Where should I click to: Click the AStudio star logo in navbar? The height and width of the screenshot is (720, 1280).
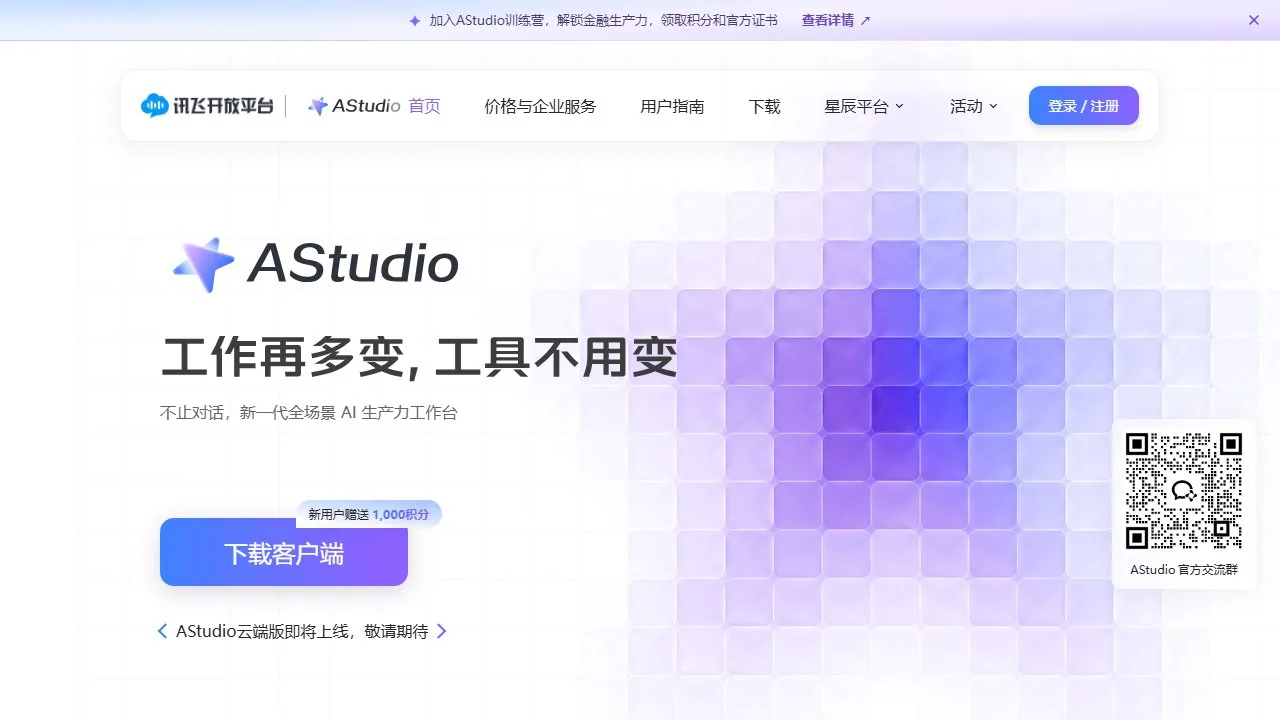tap(318, 106)
